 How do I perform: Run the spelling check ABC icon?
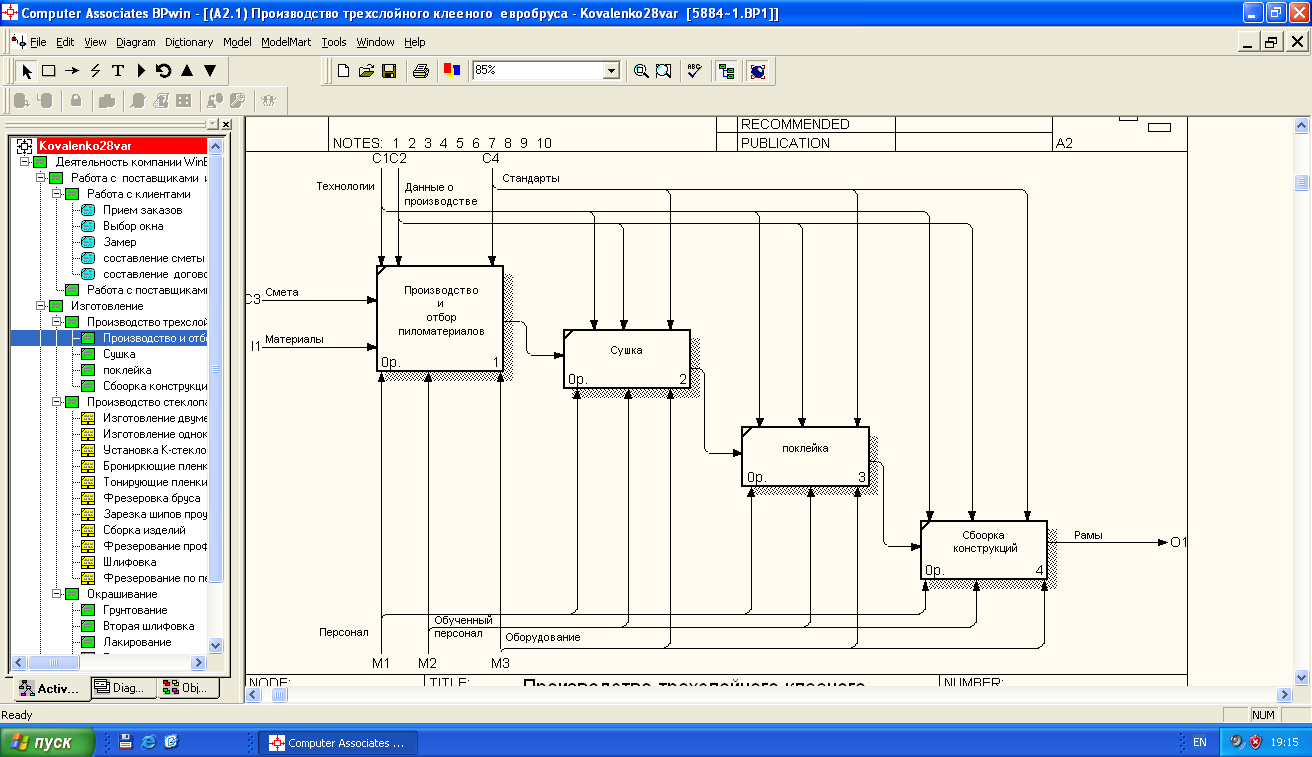[x=695, y=71]
